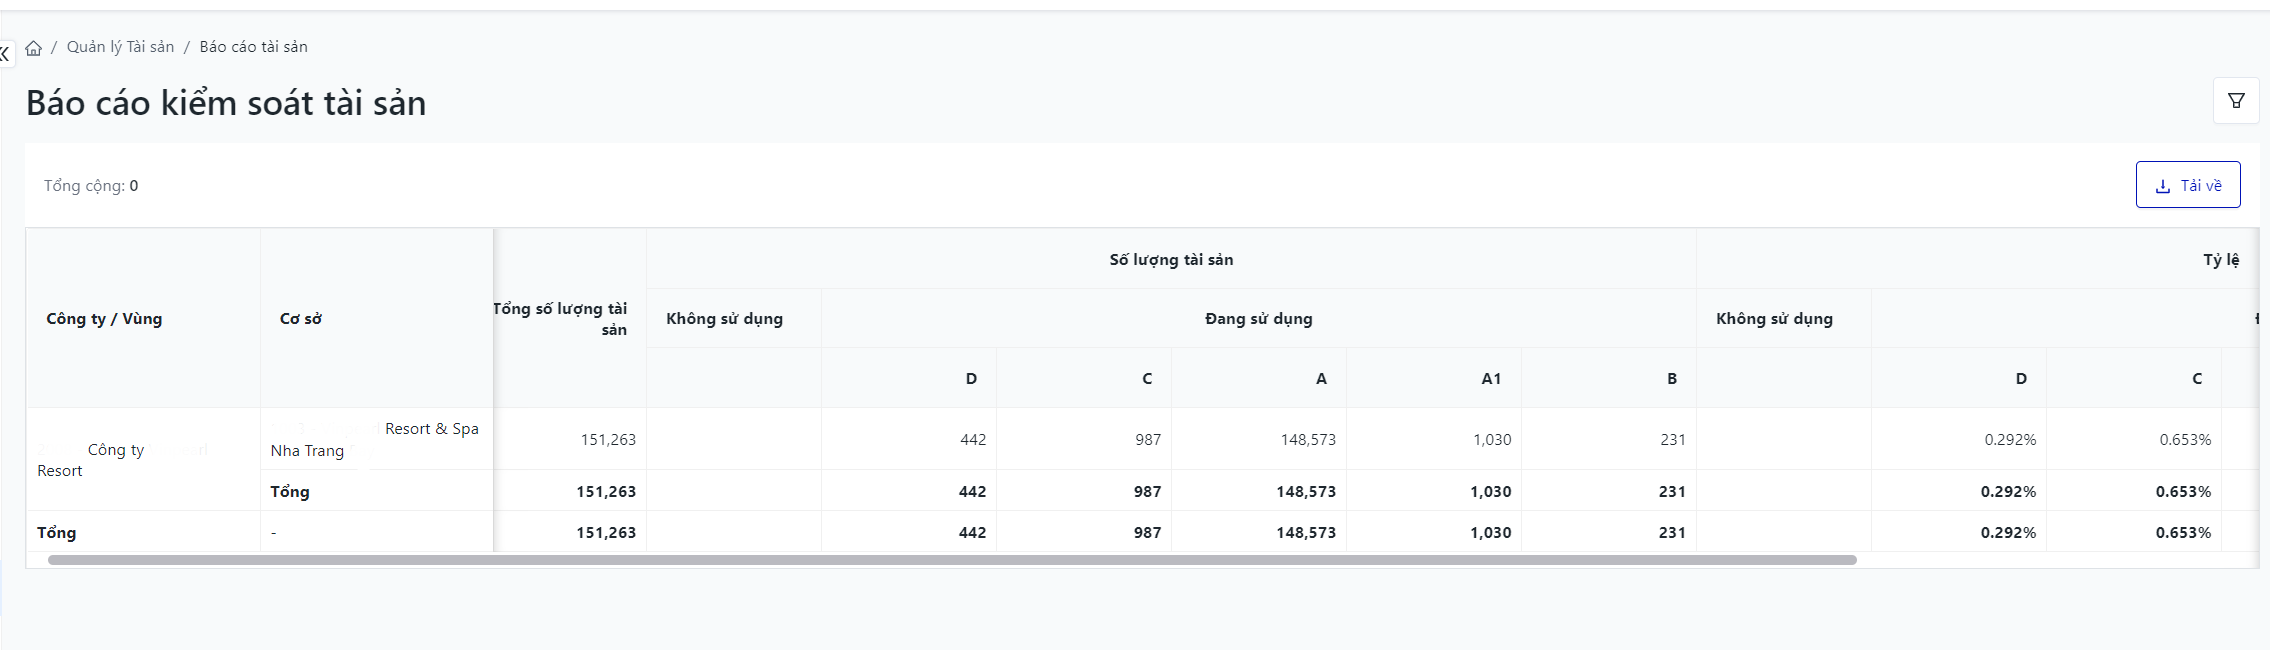Open the Báo cáo tài sản breadcrumb
This screenshot has height=650, width=2270.
pyautogui.click(x=253, y=47)
